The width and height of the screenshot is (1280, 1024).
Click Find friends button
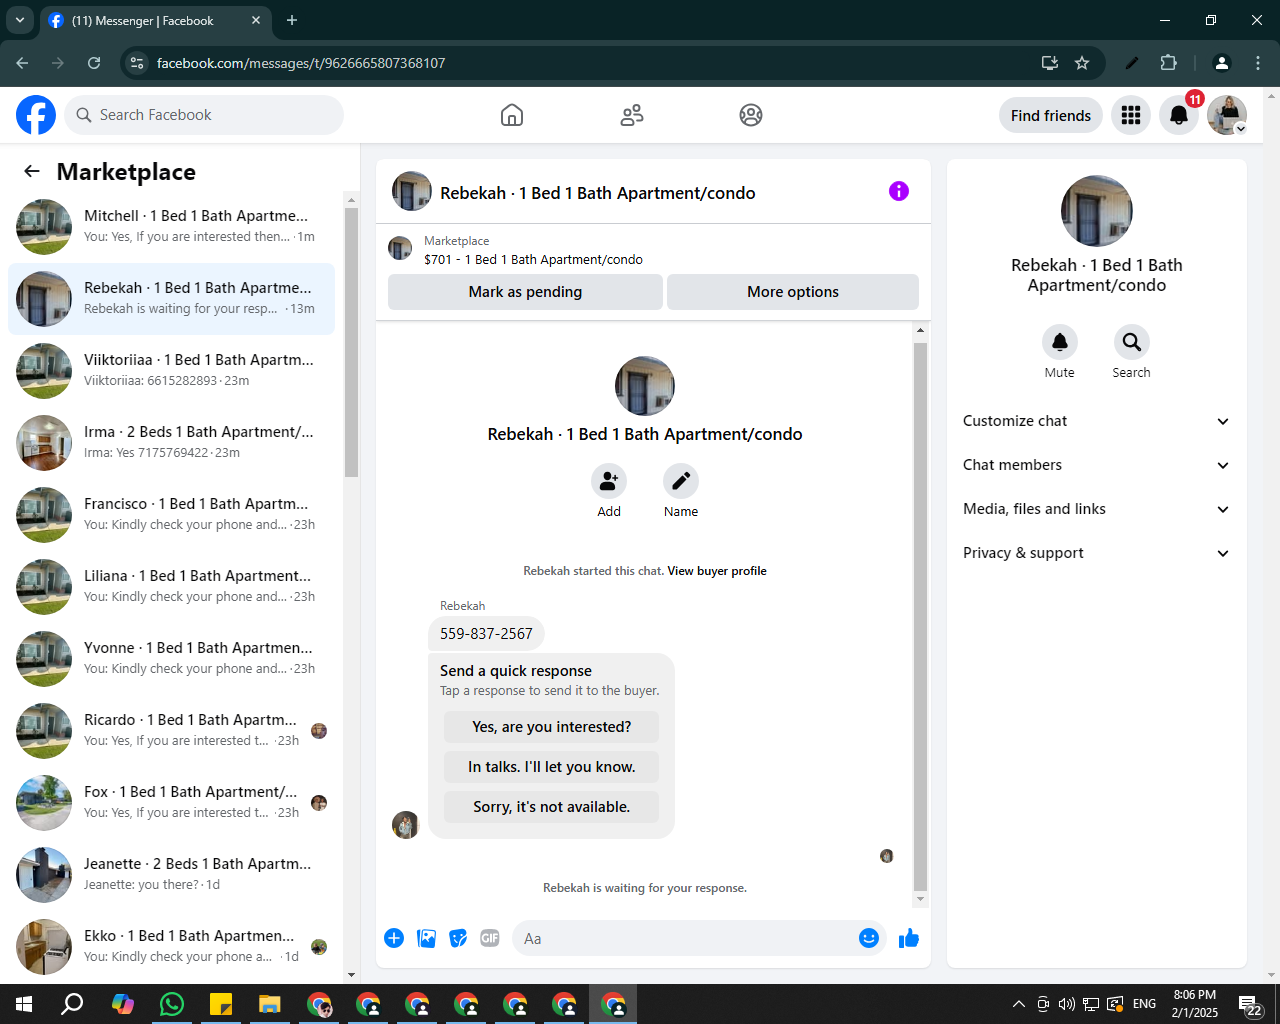pos(1051,115)
